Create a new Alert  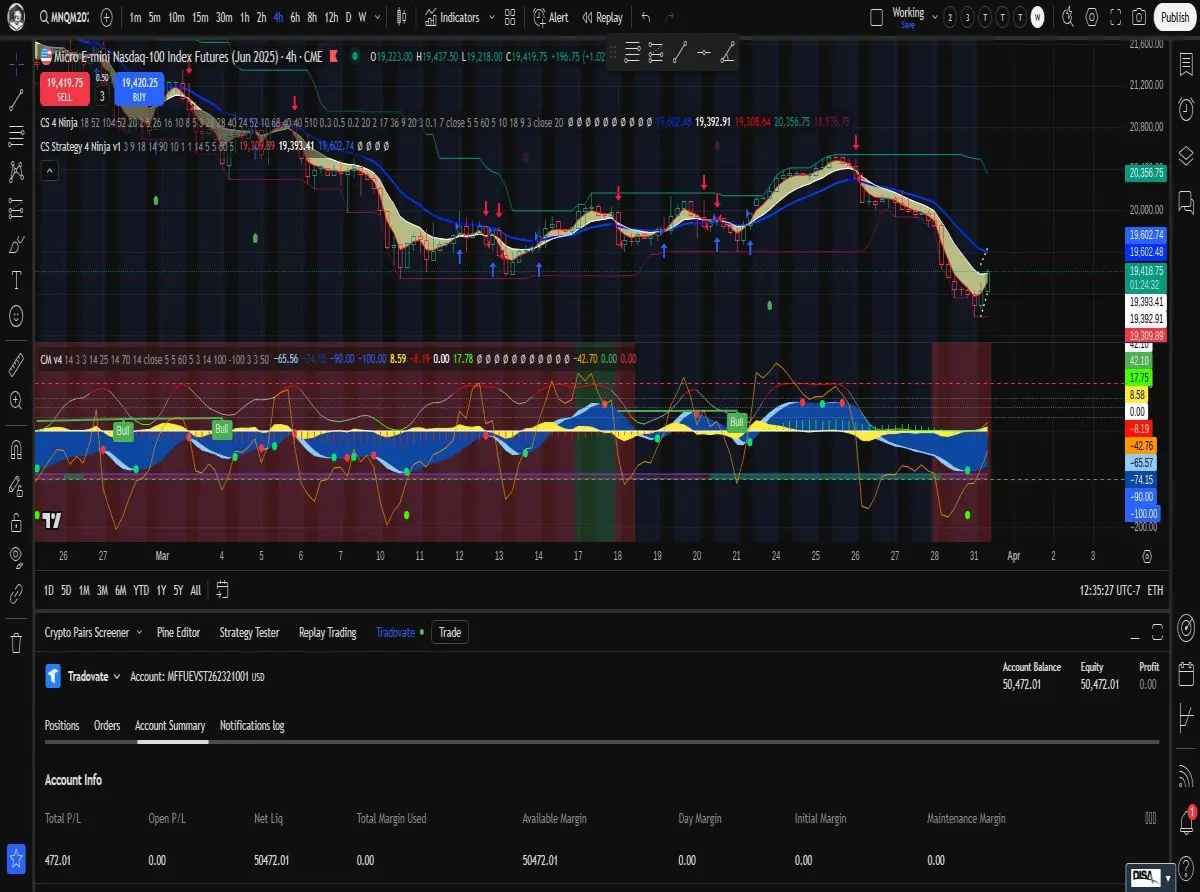coord(551,17)
